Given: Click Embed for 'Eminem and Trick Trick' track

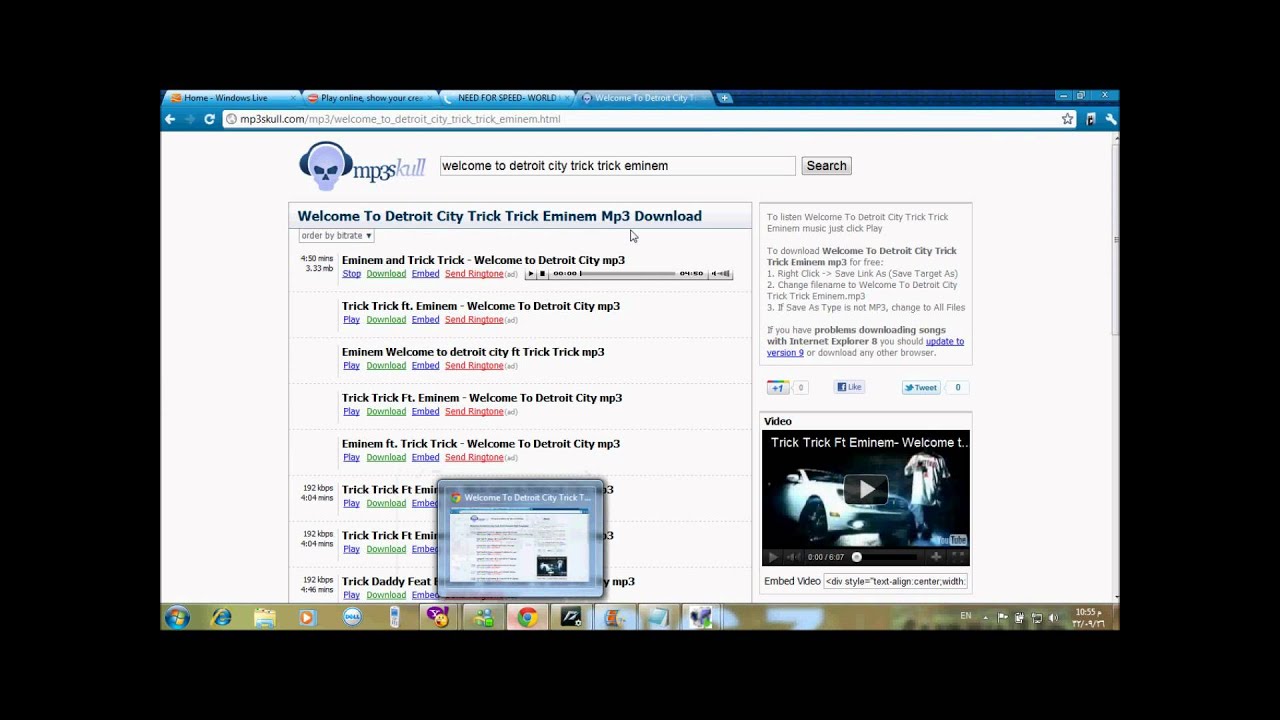Looking at the screenshot, I should (x=425, y=274).
